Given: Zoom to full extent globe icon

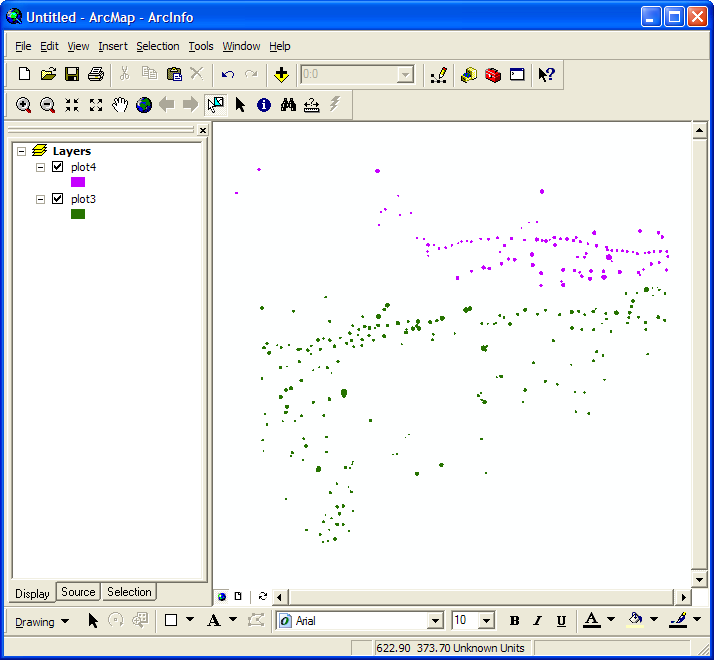Looking at the screenshot, I should [x=144, y=105].
